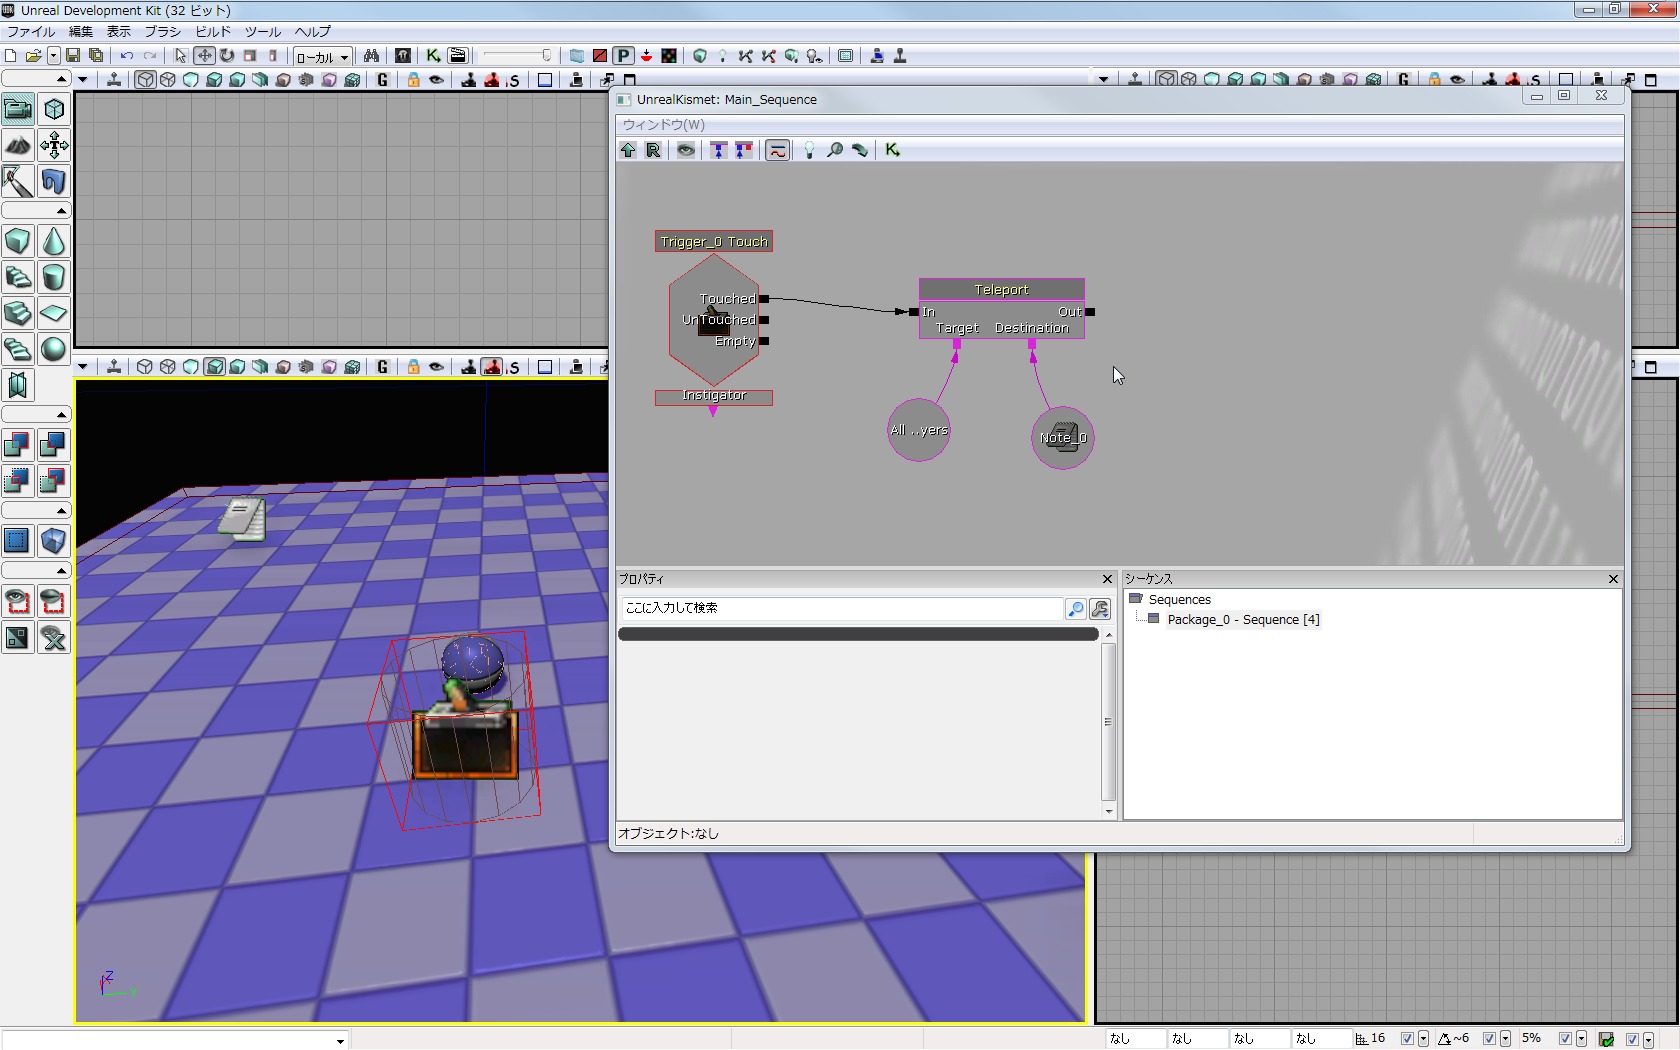Screen dimensions: 1680x1050
Task: Click the Teleport action node title
Action: (1001, 289)
